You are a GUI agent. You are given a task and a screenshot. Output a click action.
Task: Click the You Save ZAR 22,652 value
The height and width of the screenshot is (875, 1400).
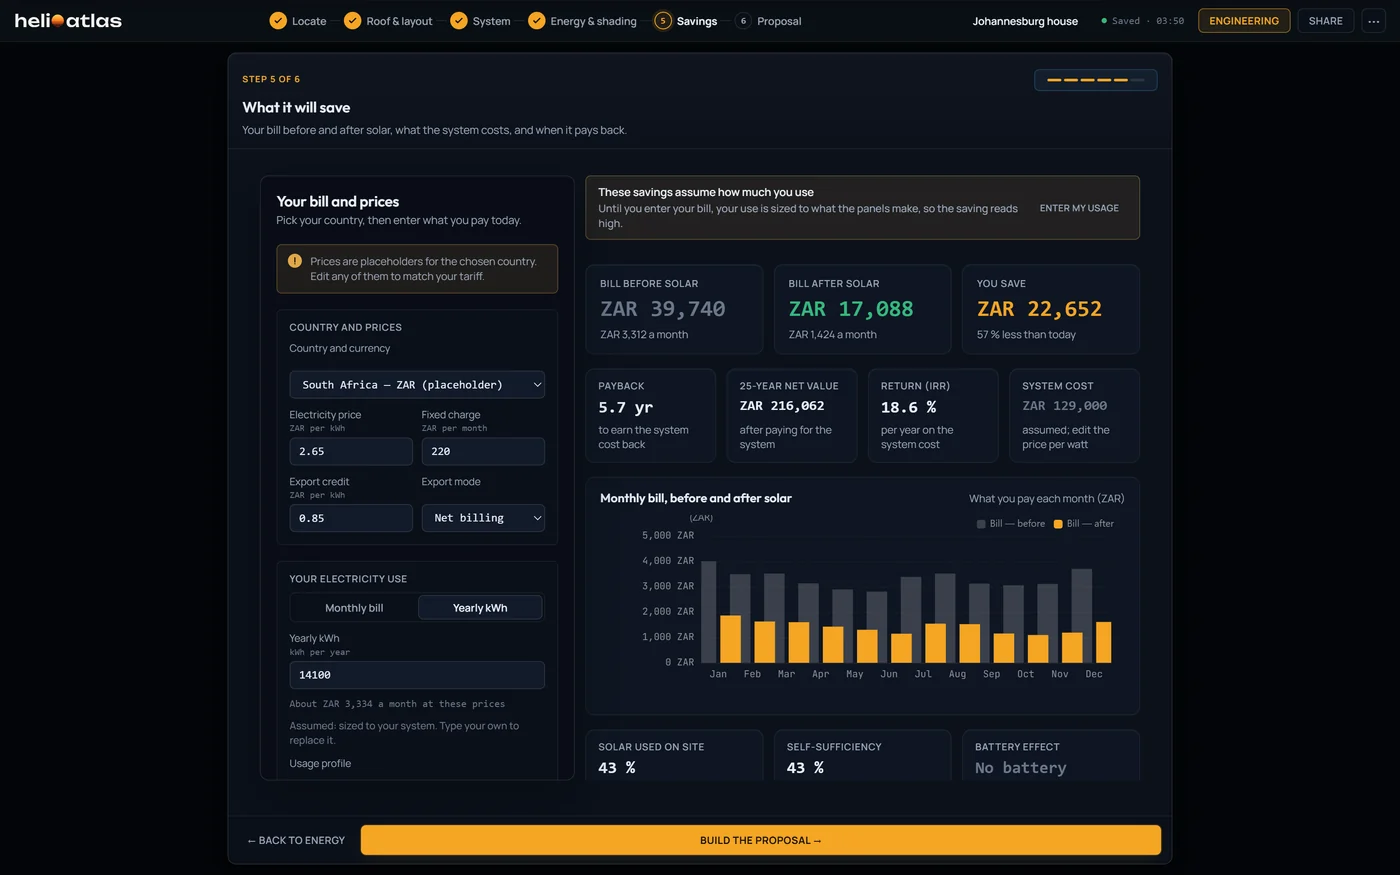tap(1039, 309)
